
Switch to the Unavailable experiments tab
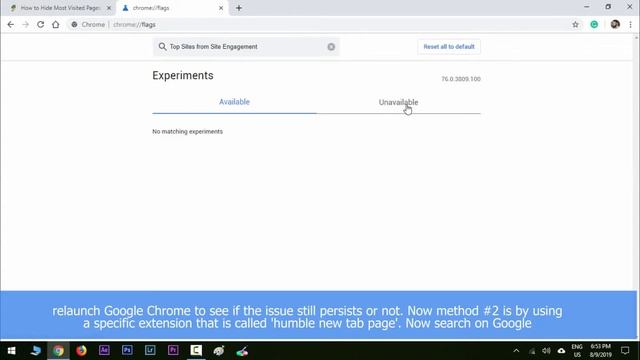398,102
